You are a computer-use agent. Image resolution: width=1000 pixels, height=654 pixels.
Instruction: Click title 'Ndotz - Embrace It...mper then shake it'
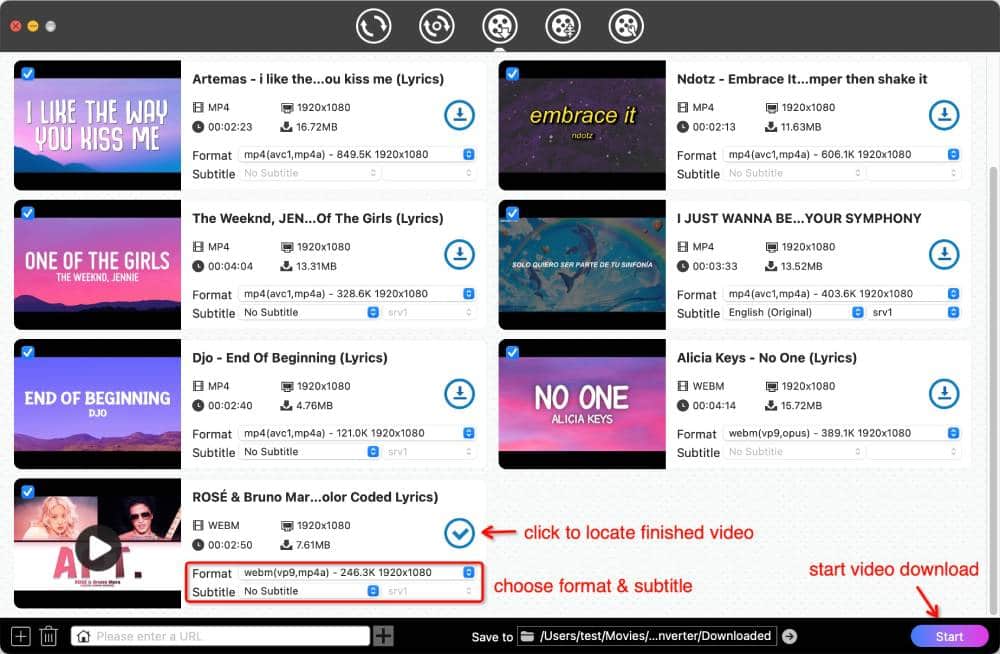802,79
